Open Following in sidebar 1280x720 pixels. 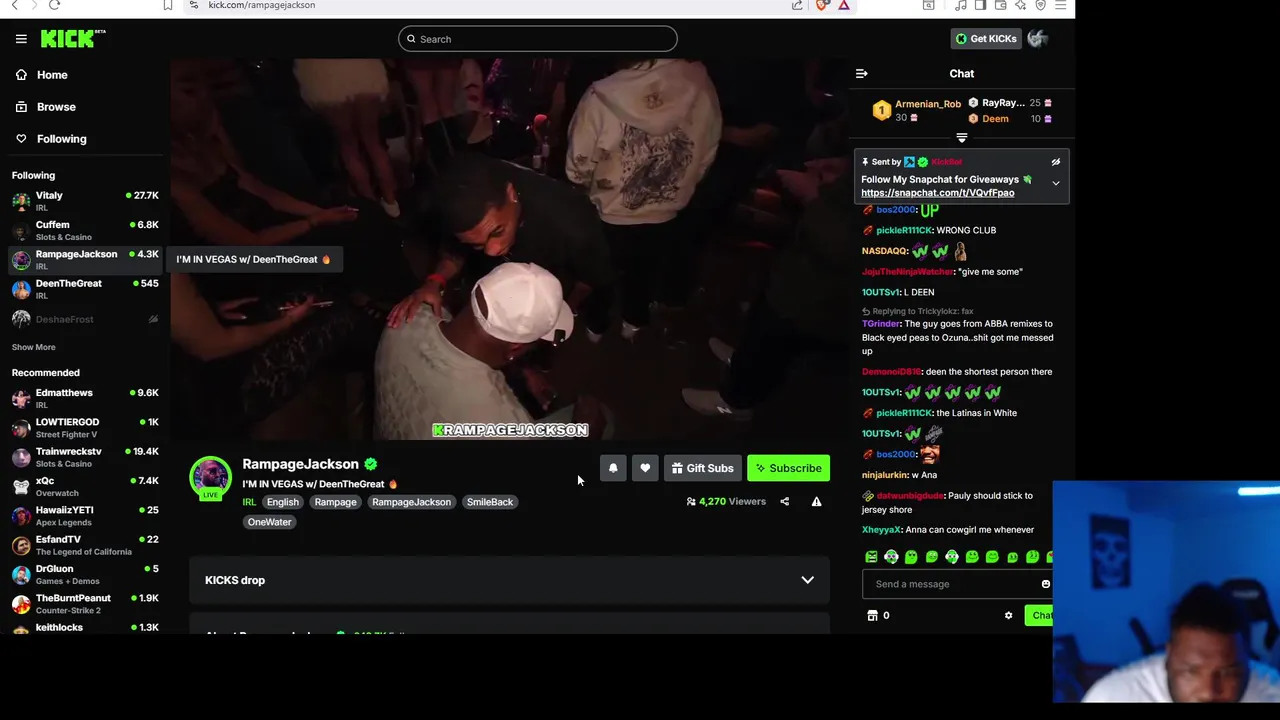coord(83,139)
